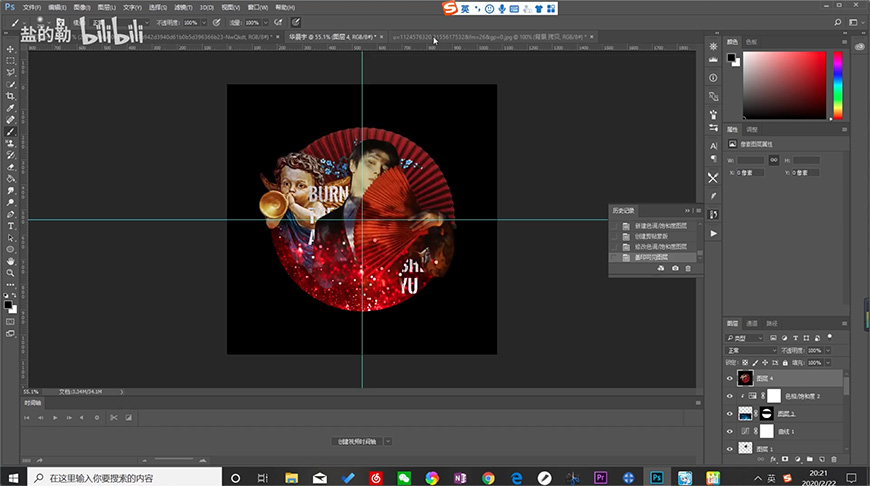This screenshot has height=486, width=870.
Task: Toggle visibility of the 曲线 1 layer
Action: (x=730, y=431)
